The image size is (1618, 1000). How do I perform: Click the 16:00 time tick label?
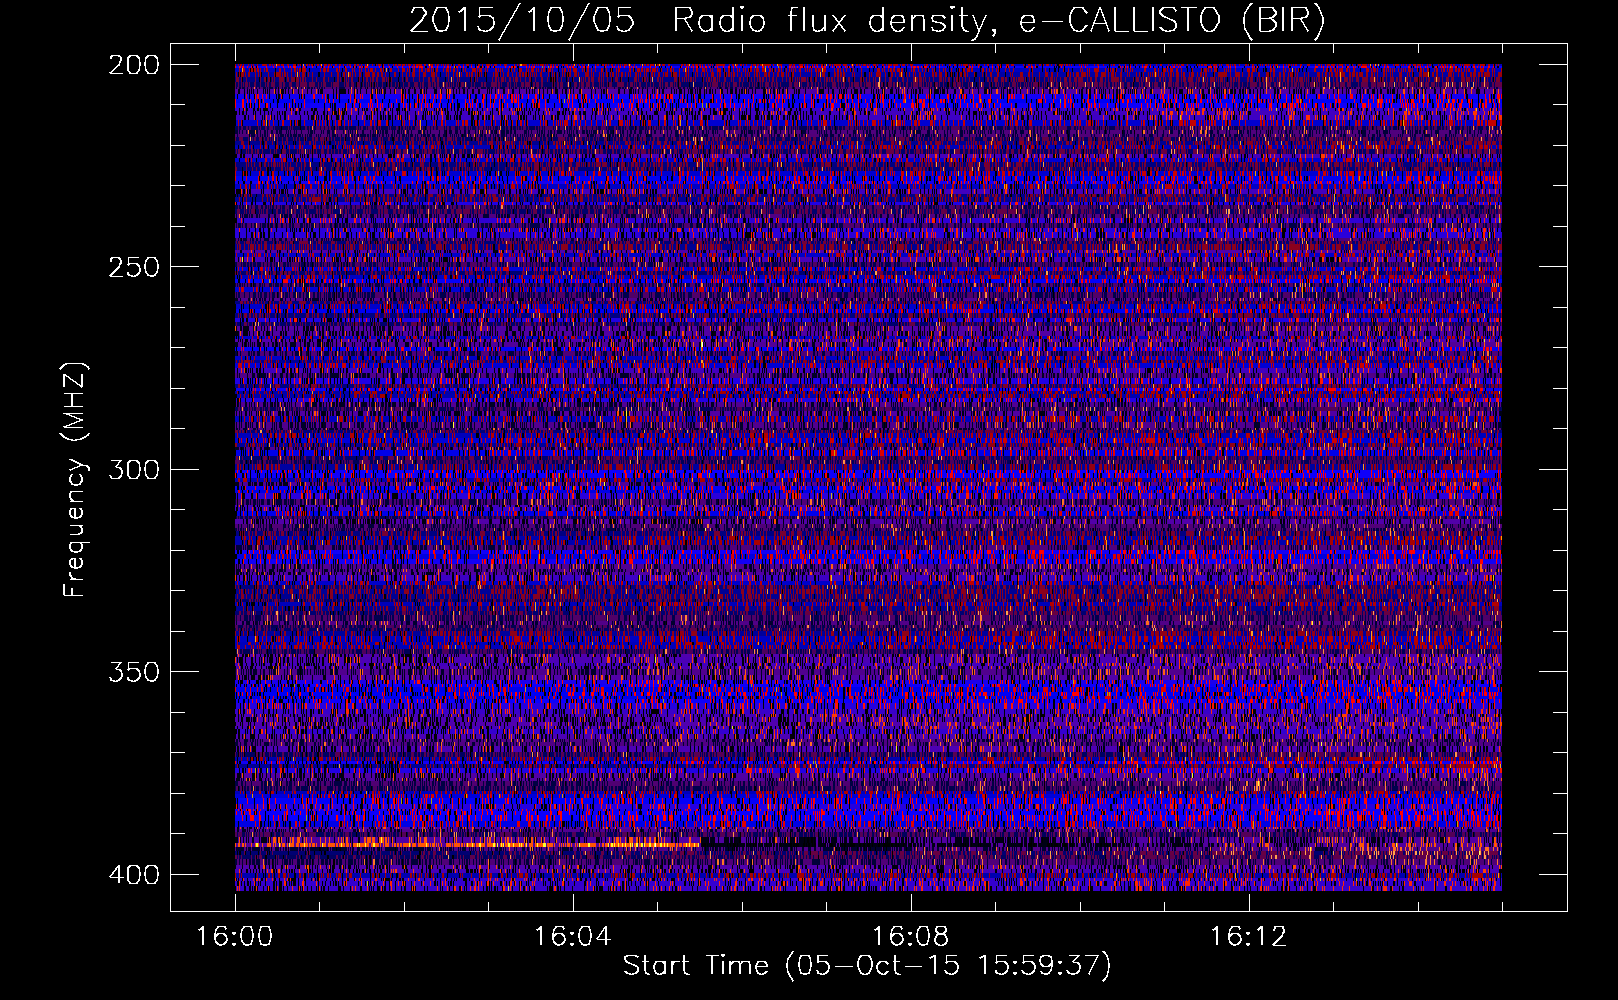pos(235,937)
